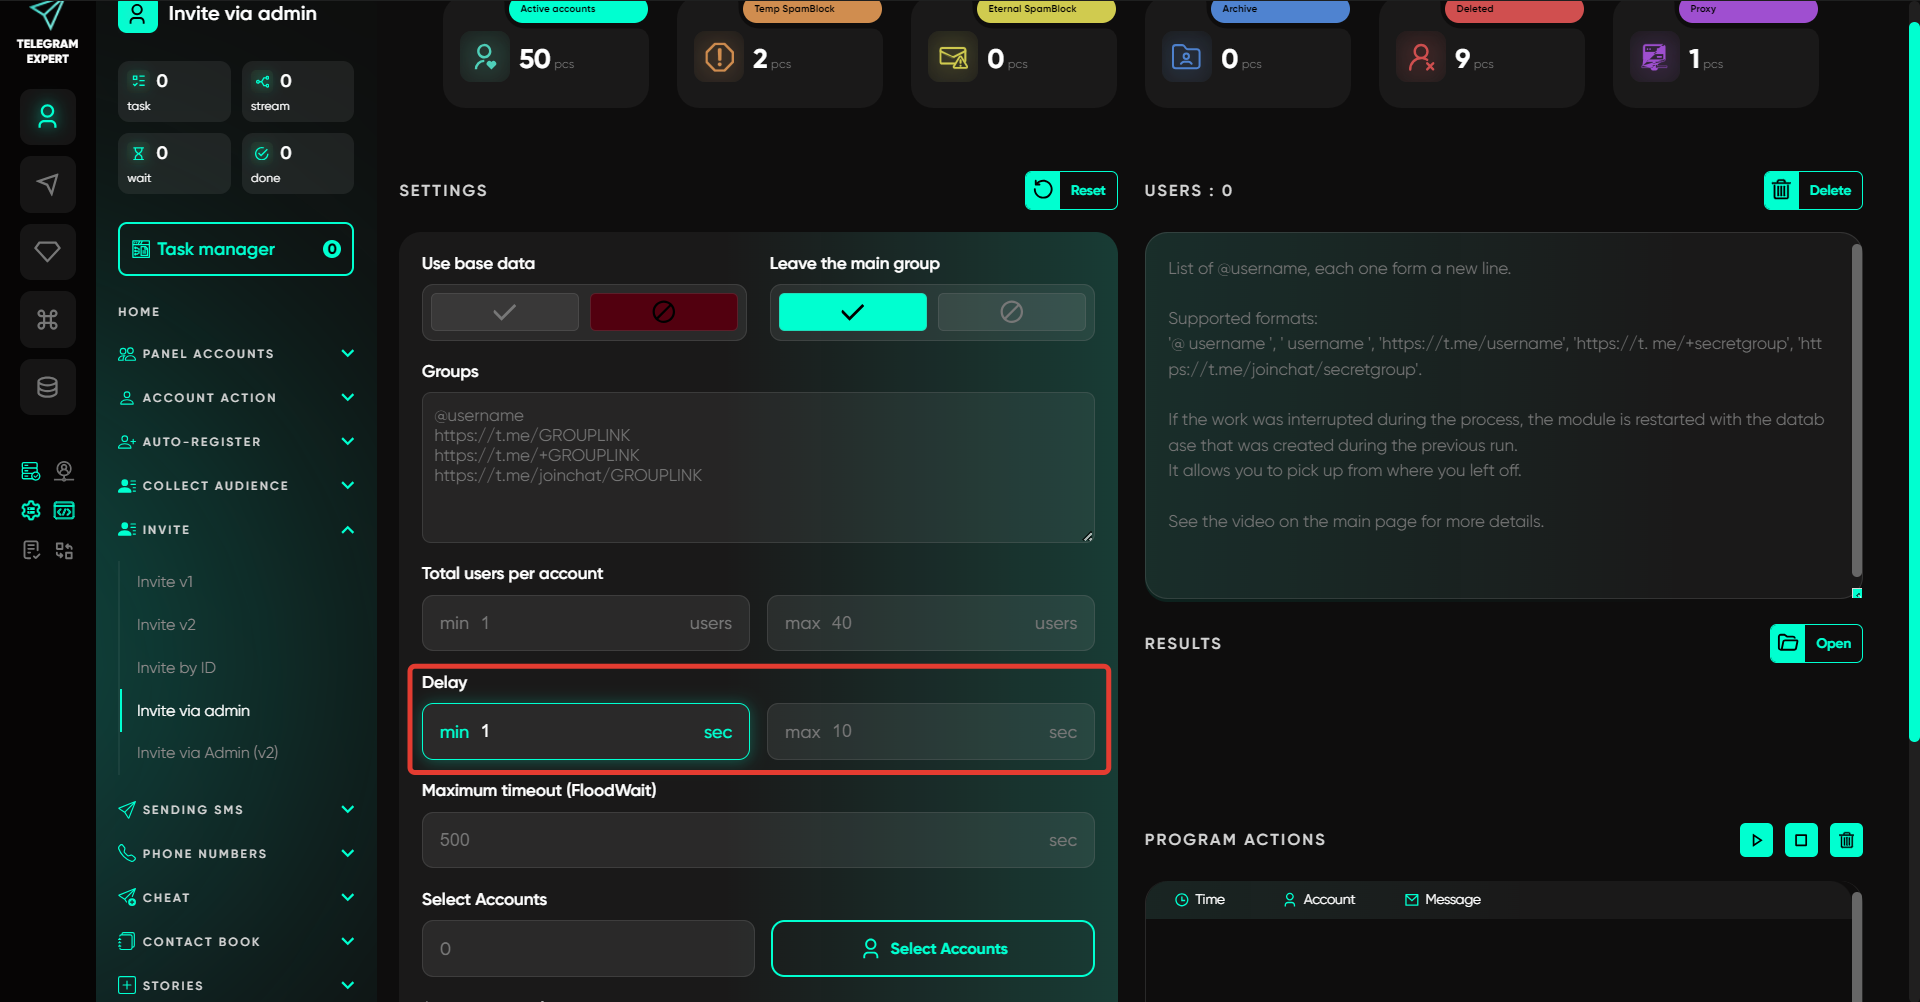Disable Use base data with red option
1920x1002 pixels.
(x=663, y=312)
